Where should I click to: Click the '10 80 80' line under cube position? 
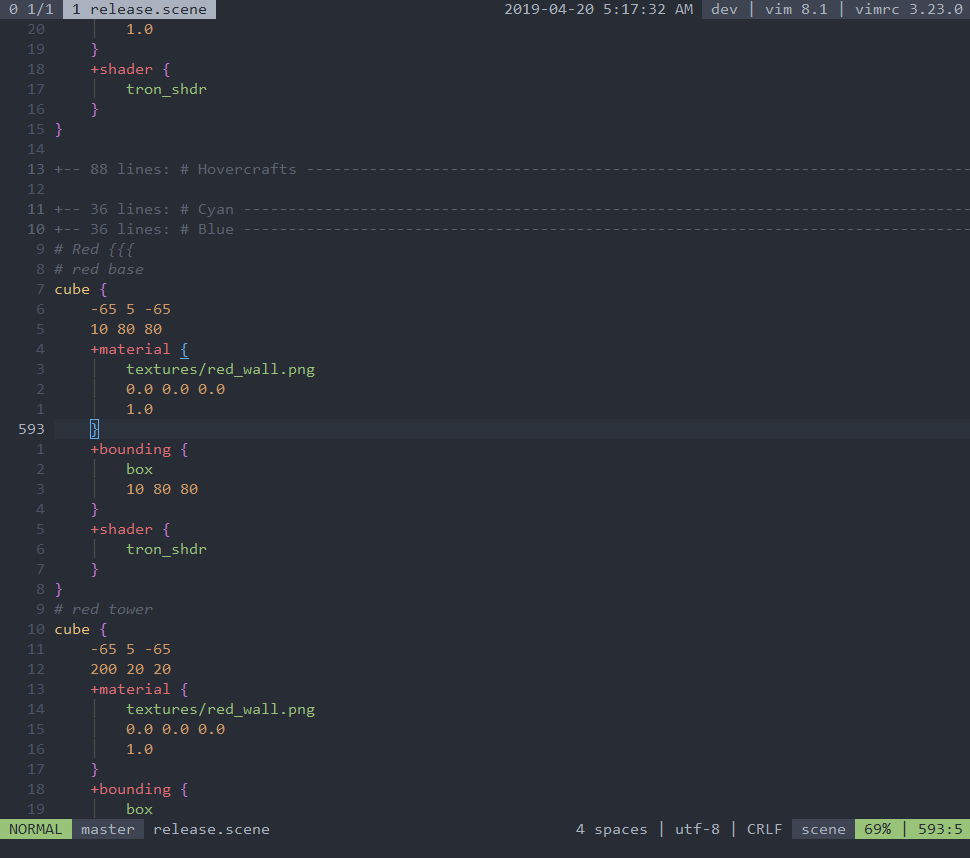(x=126, y=329)
